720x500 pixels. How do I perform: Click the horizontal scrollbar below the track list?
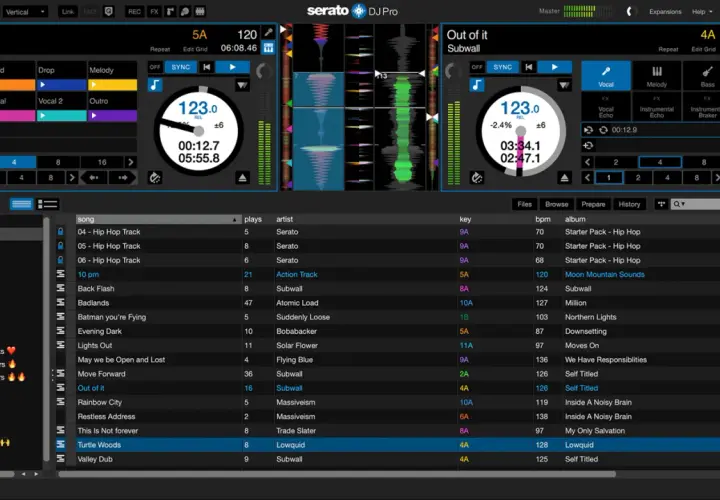tap(338, 474)
